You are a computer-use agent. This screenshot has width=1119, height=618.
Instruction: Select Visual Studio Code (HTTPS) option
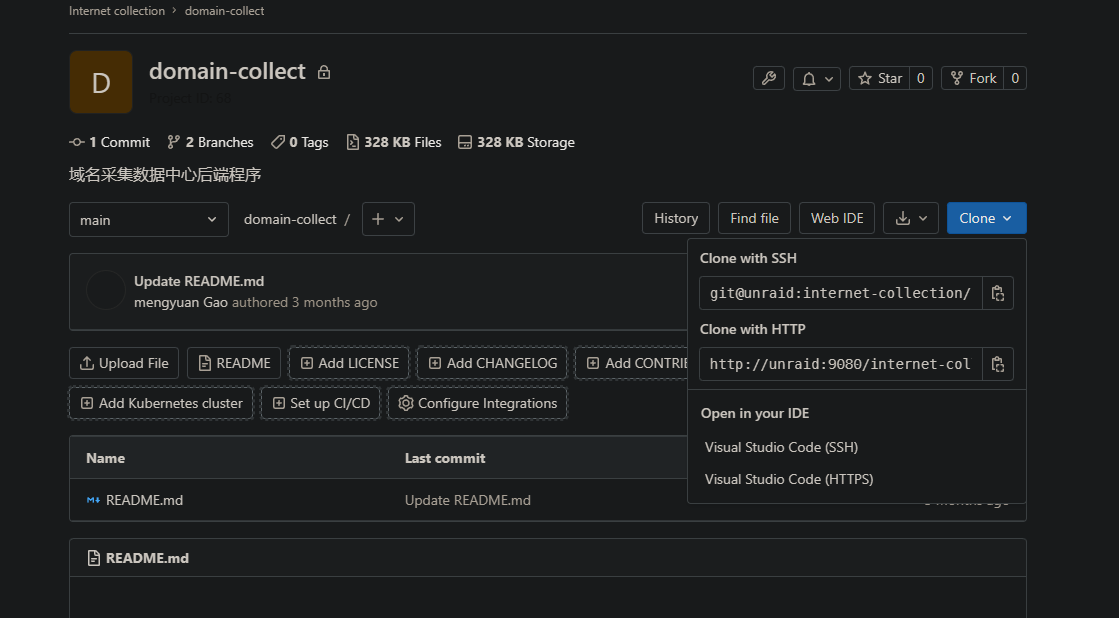[789, 479]
